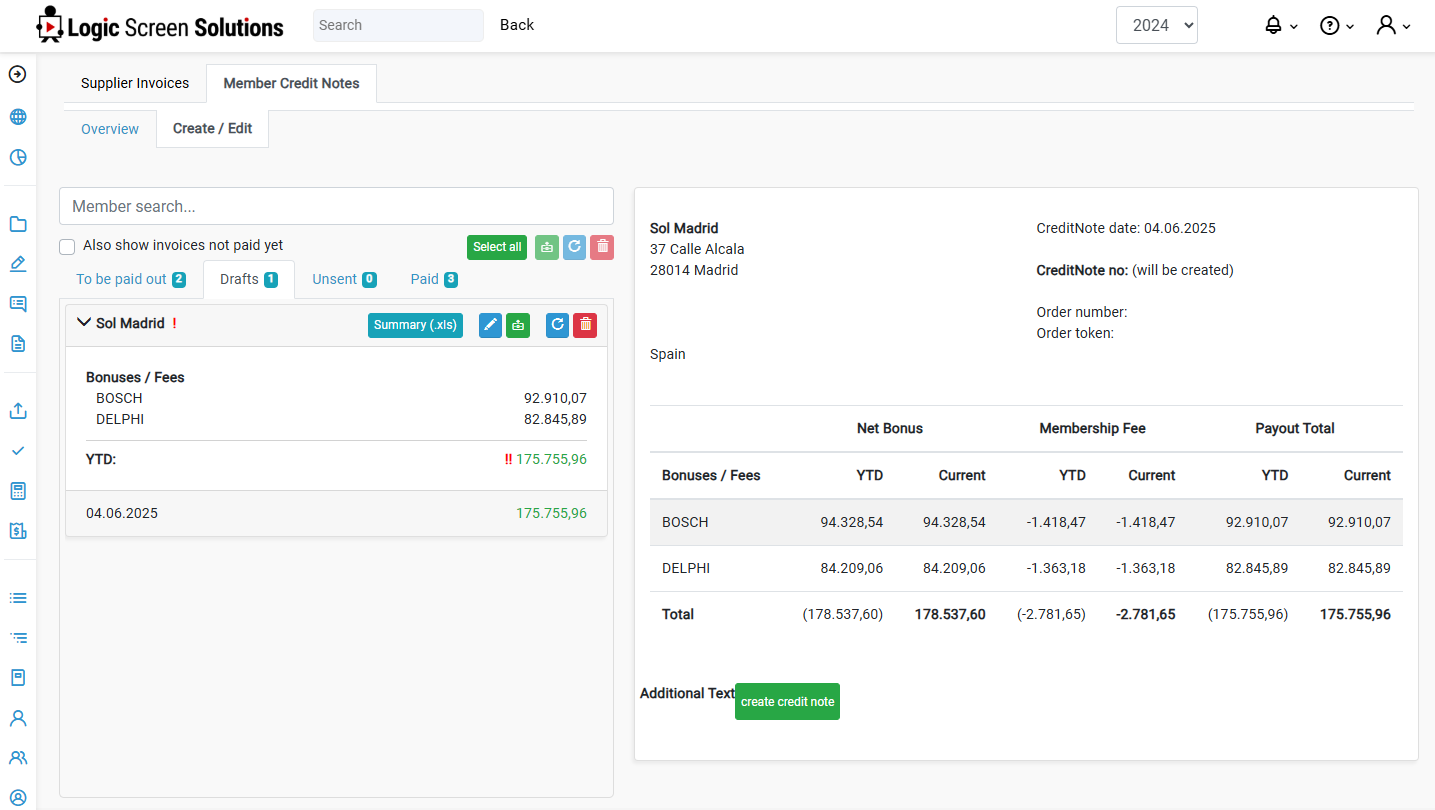Open the bulleted list icon in the sidebar
1435x810 pixels.
[17, 598]
